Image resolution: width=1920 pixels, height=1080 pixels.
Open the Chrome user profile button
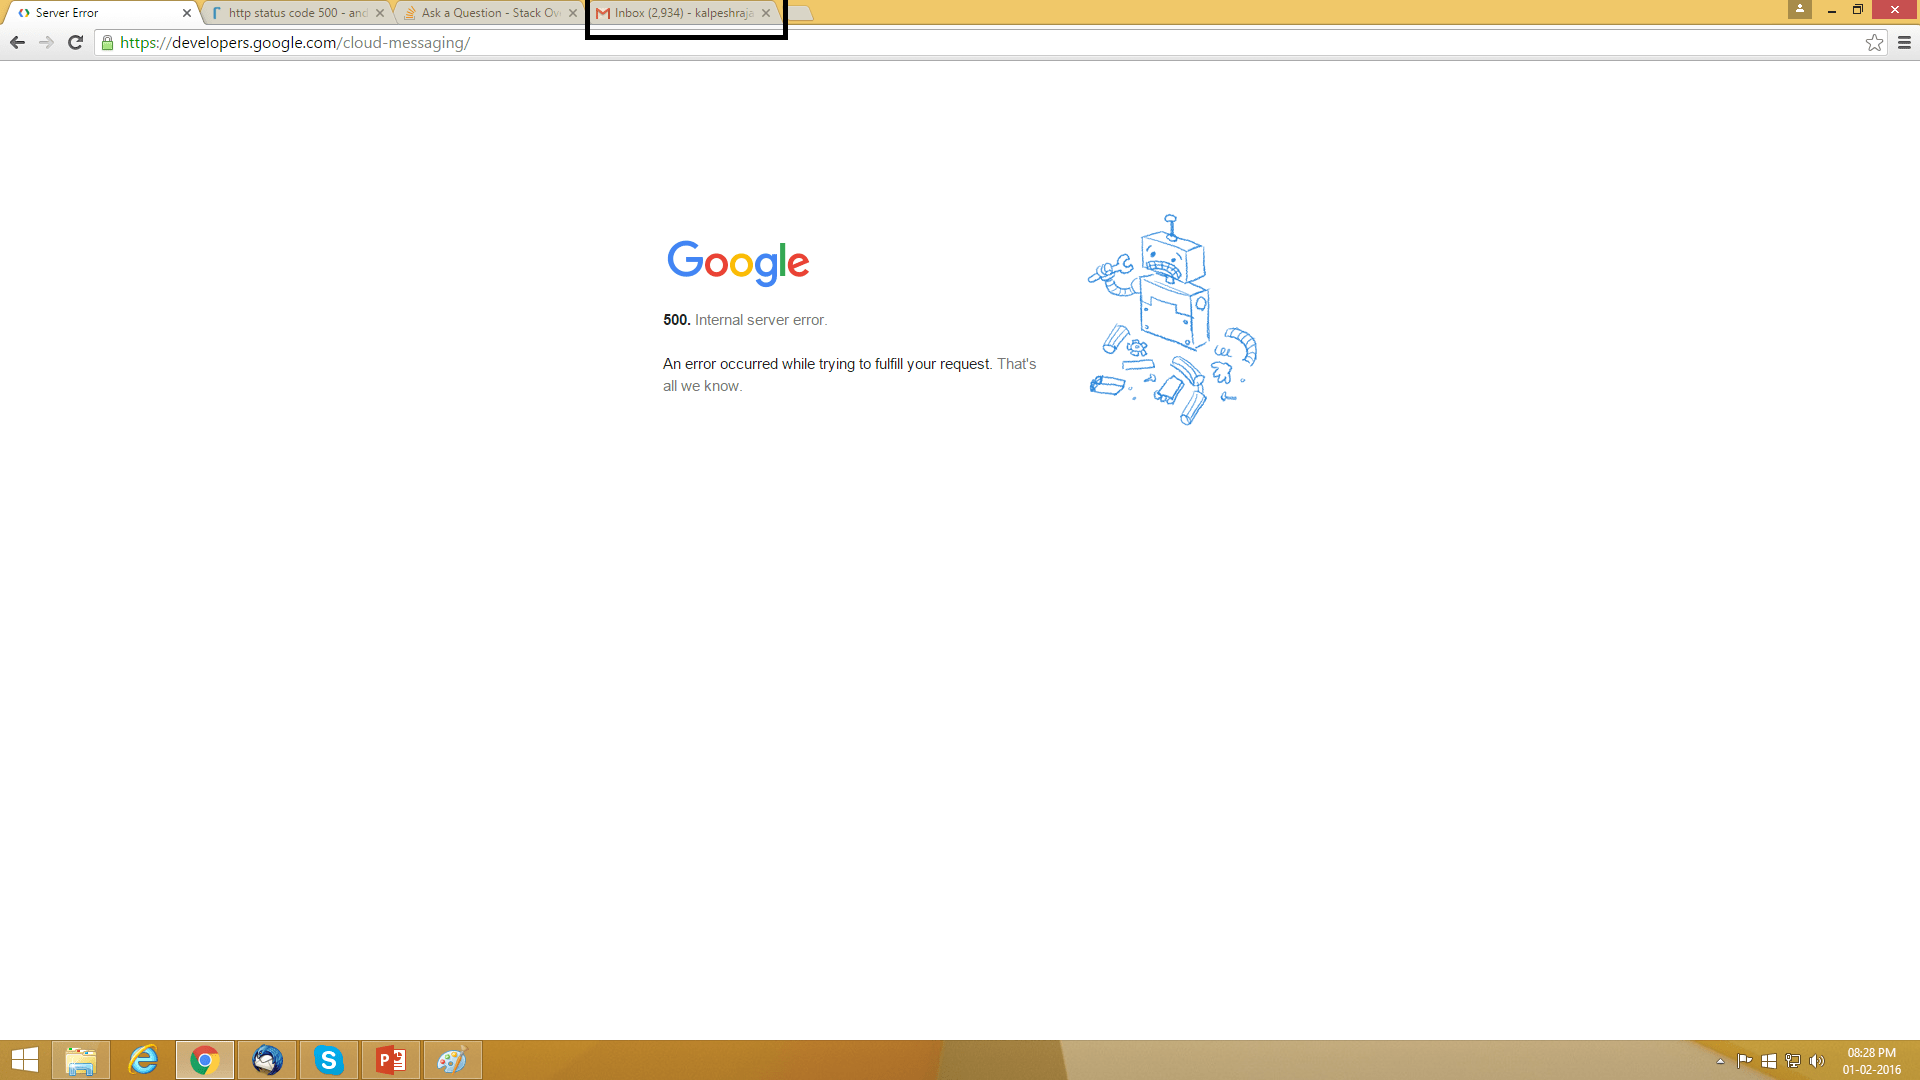click(x=1799, y=9)
